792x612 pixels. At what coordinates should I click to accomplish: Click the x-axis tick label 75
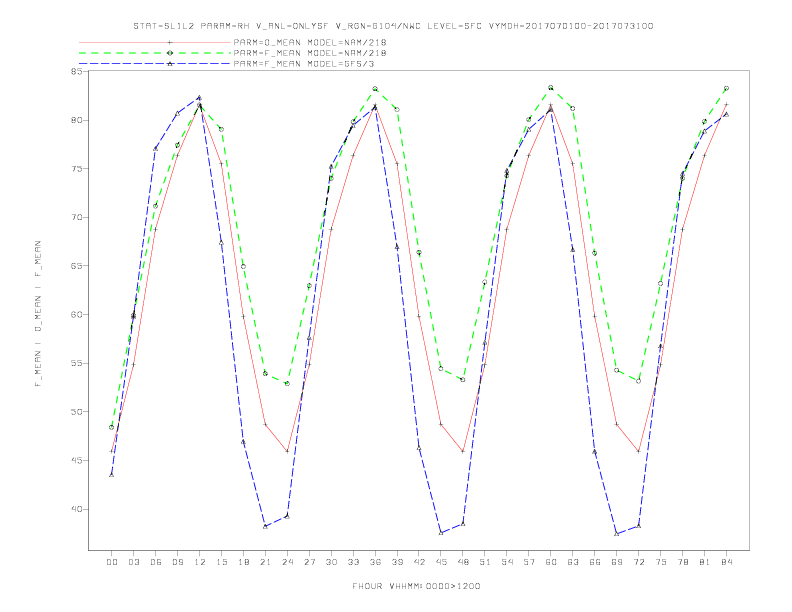tap(661, 562)
